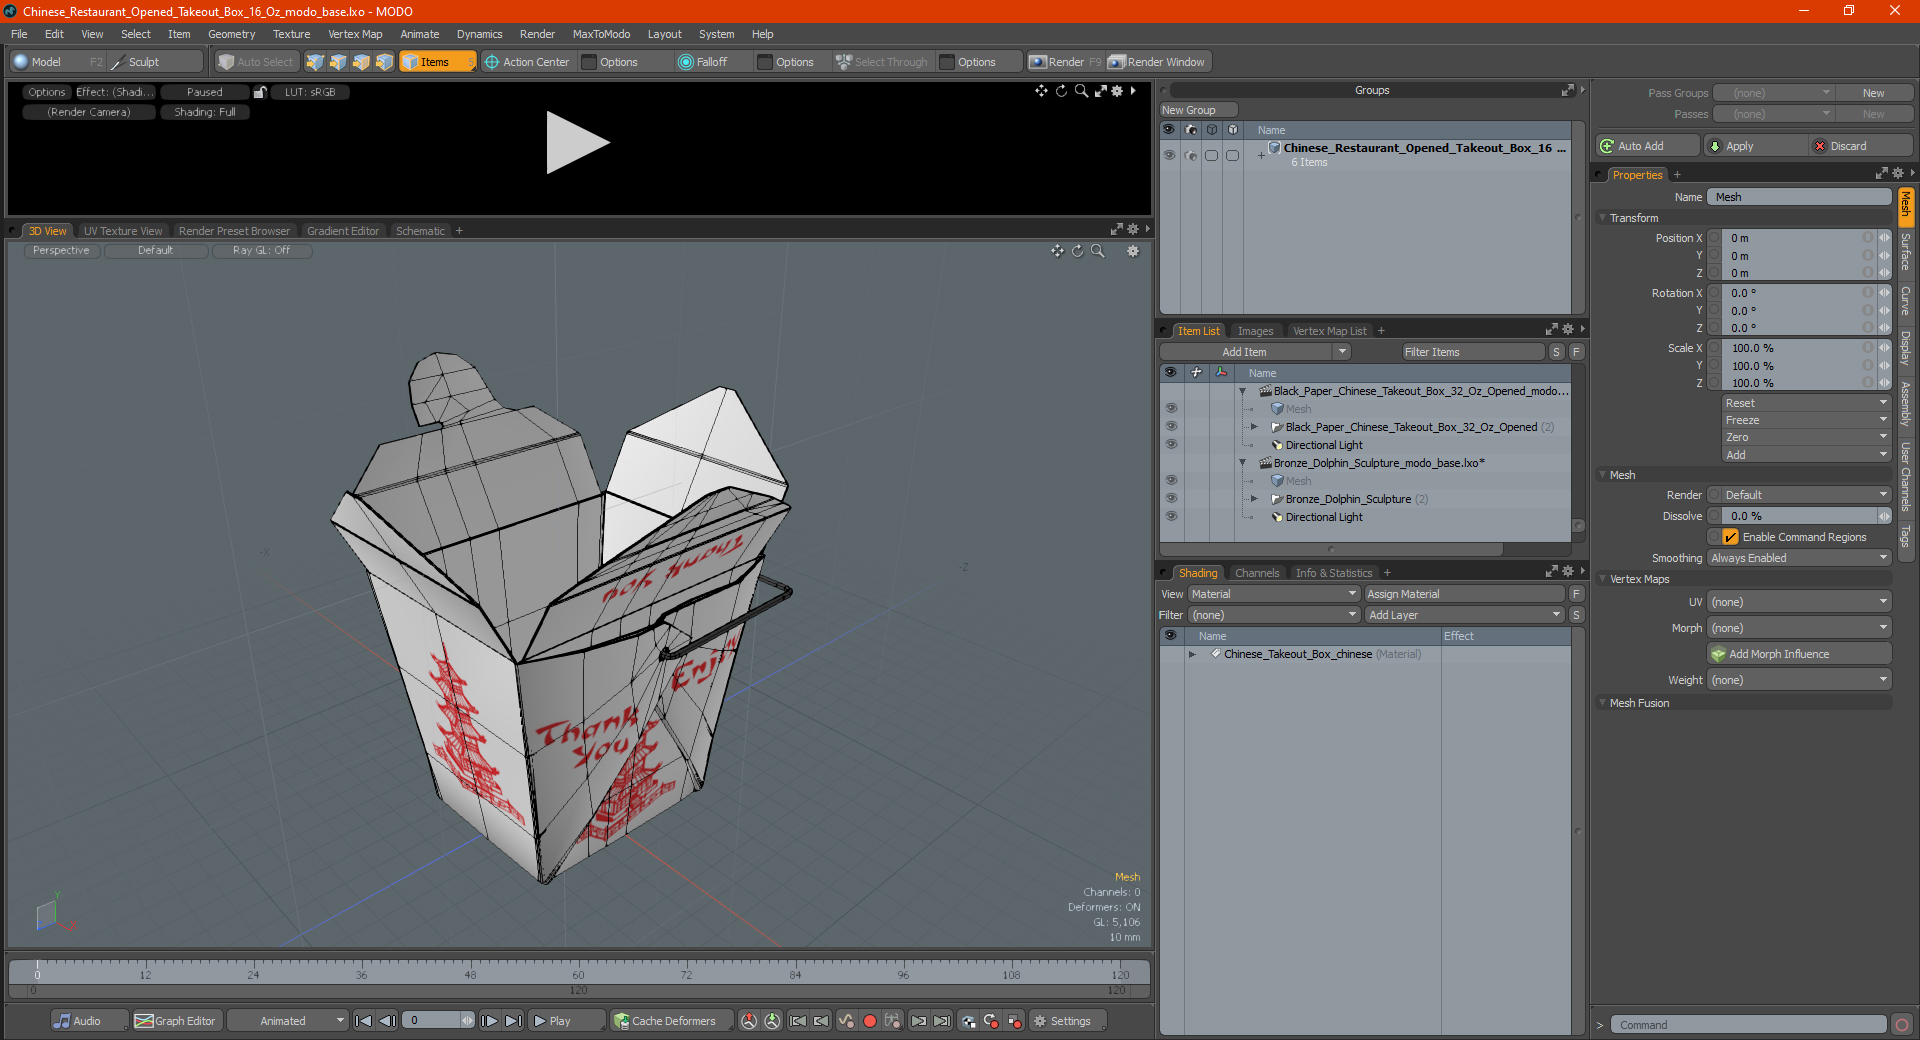Click timeline frame marker 60
The height and width of the screenshot is (1040, 1920).
tap(578, 974)
